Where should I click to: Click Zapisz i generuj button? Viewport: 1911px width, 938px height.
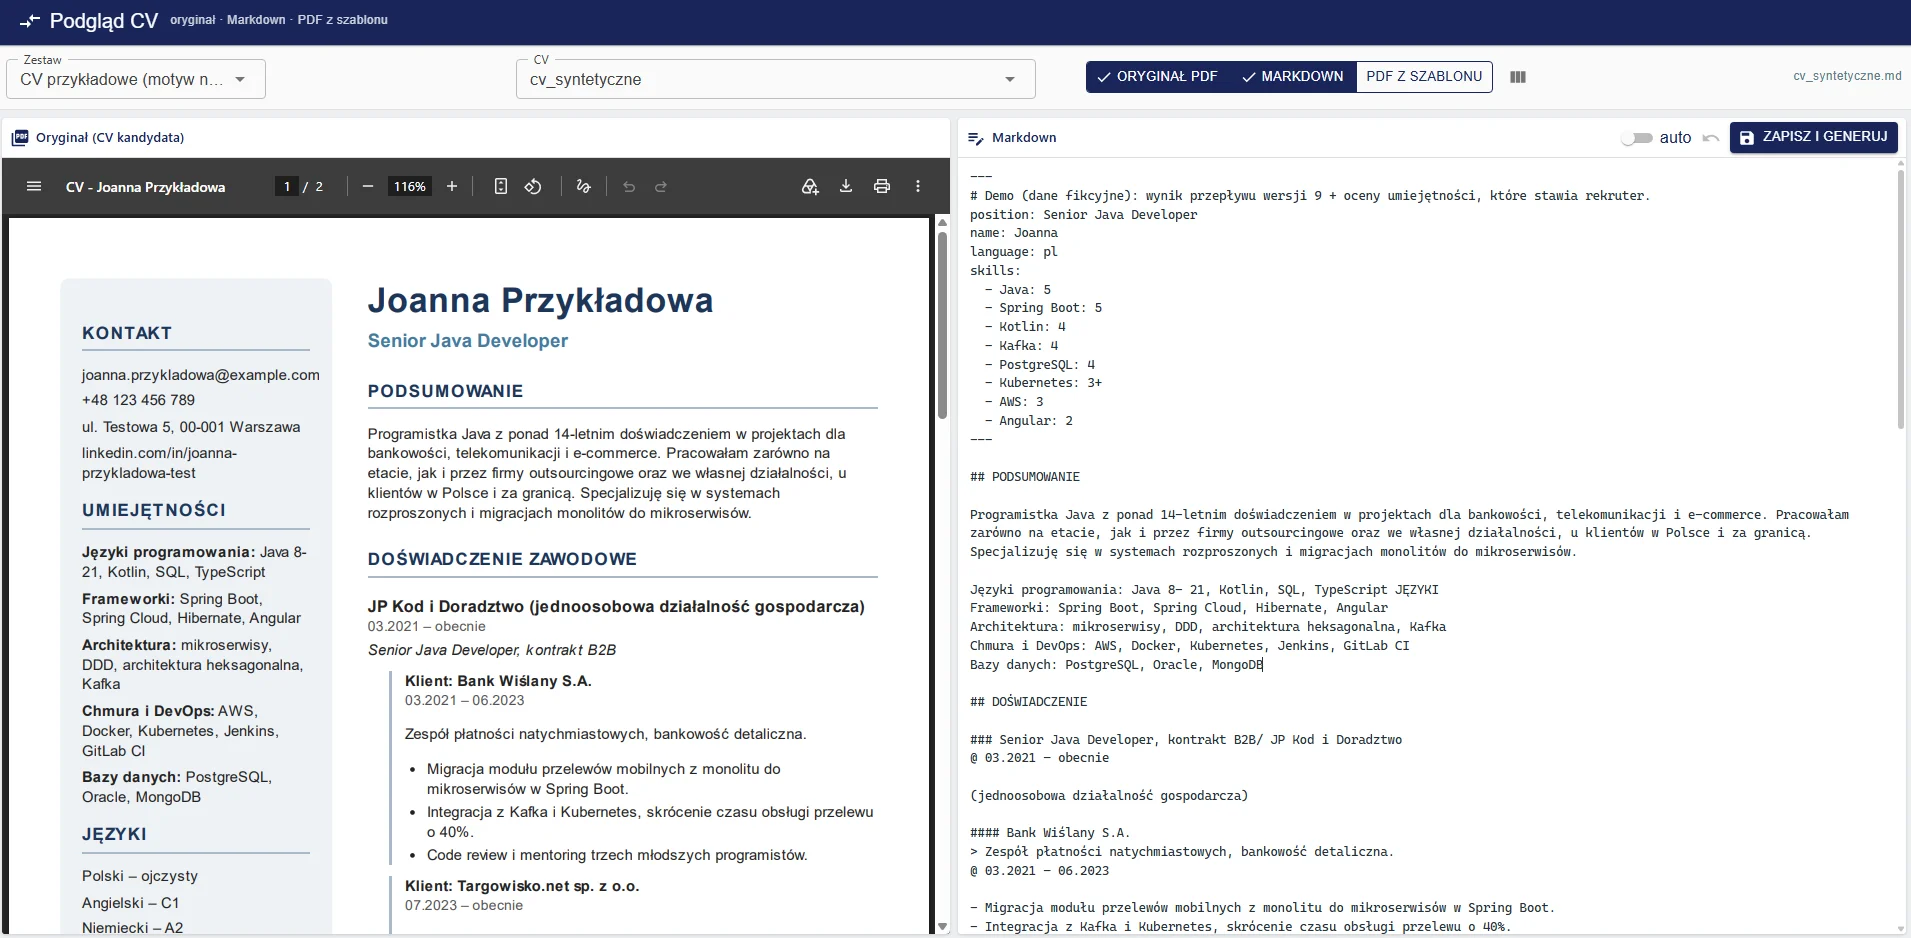click(x=1814, y=137)
